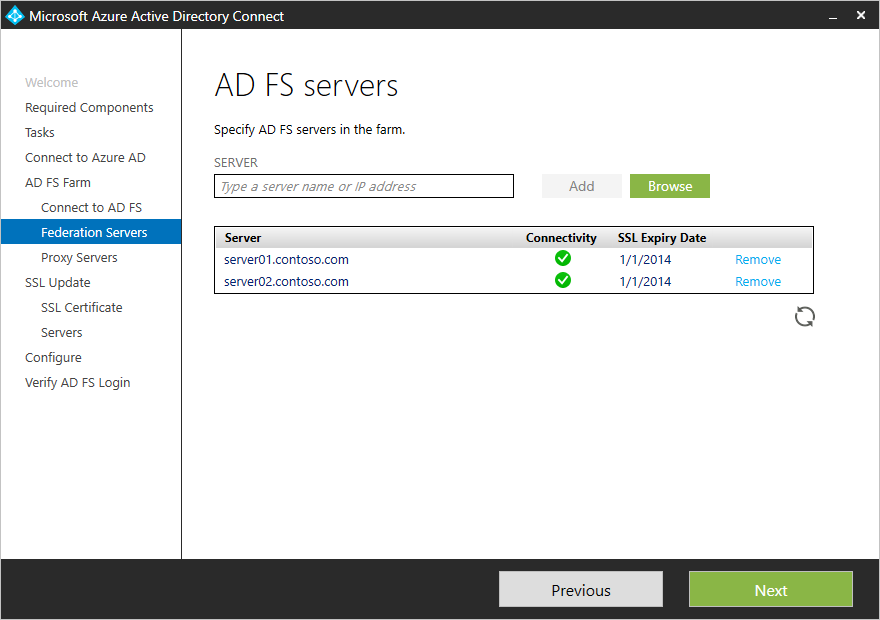
Task: Select Federation Servers in the sidebar
Action: click(95, 232)
